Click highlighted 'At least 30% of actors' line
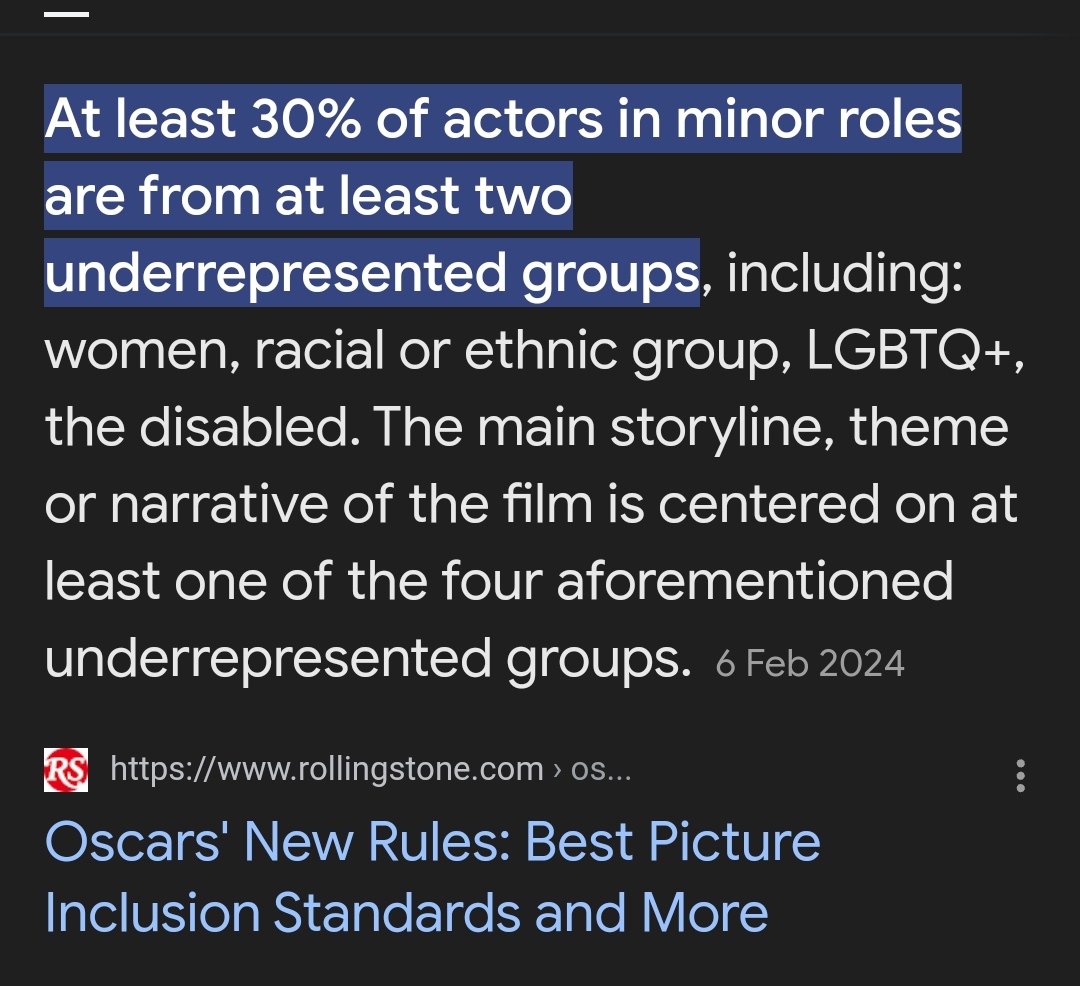The height and width of the screenshot is (986, 1080). pos(503,118)
